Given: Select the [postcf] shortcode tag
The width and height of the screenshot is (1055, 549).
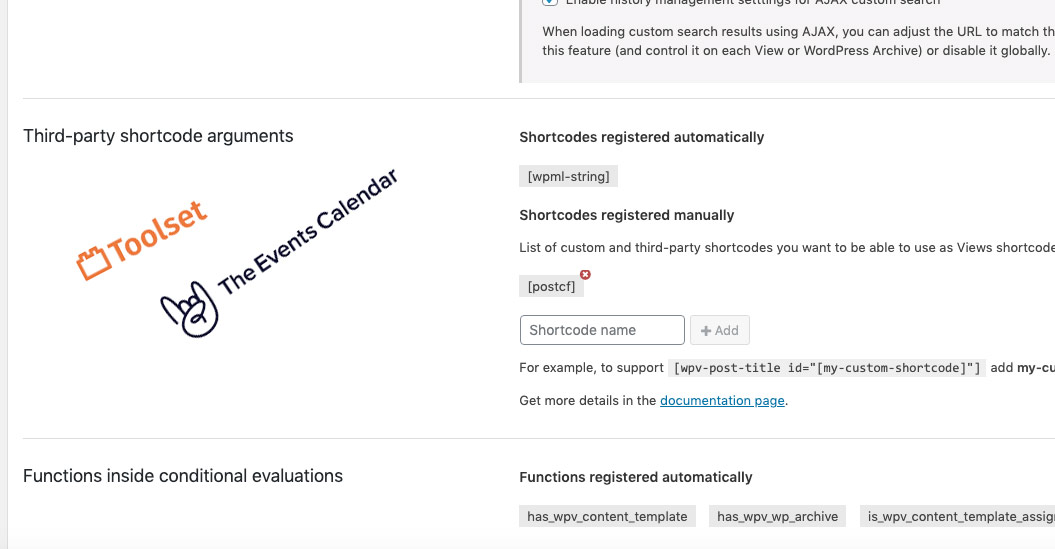Looking at the screenshot, I should (552, 287).
